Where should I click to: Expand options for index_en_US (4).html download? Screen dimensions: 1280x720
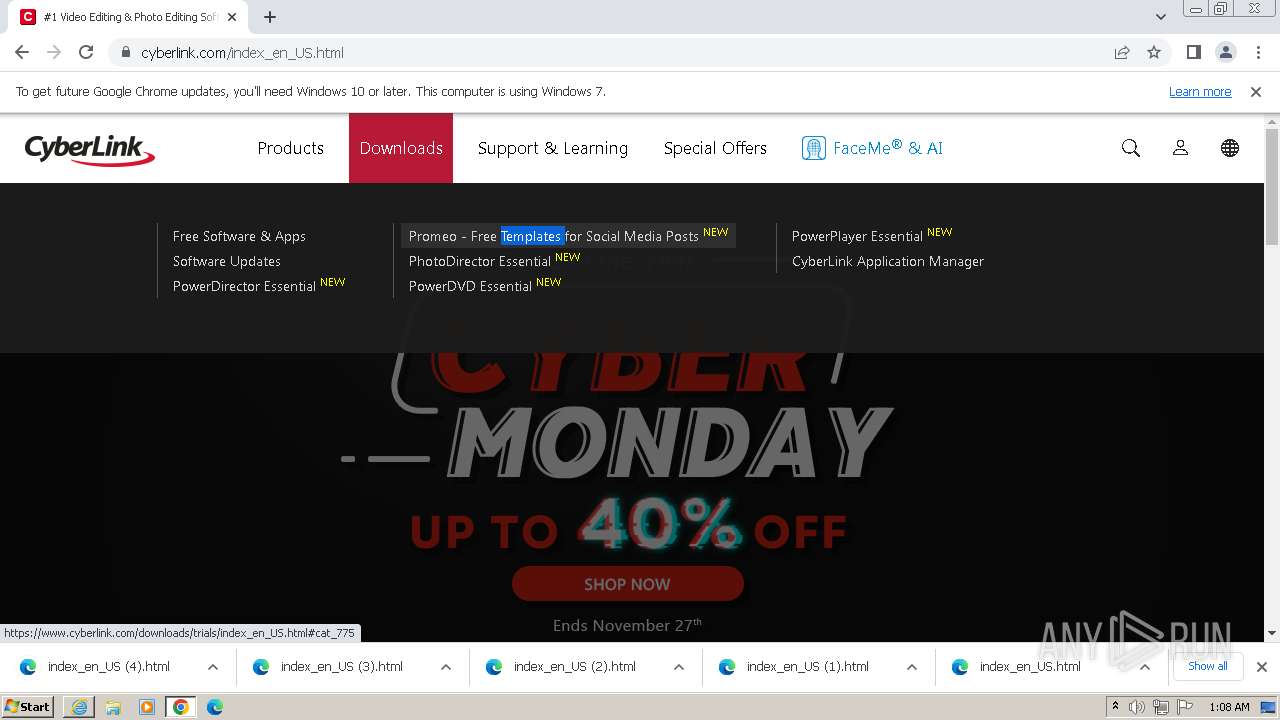click(213, 667)
